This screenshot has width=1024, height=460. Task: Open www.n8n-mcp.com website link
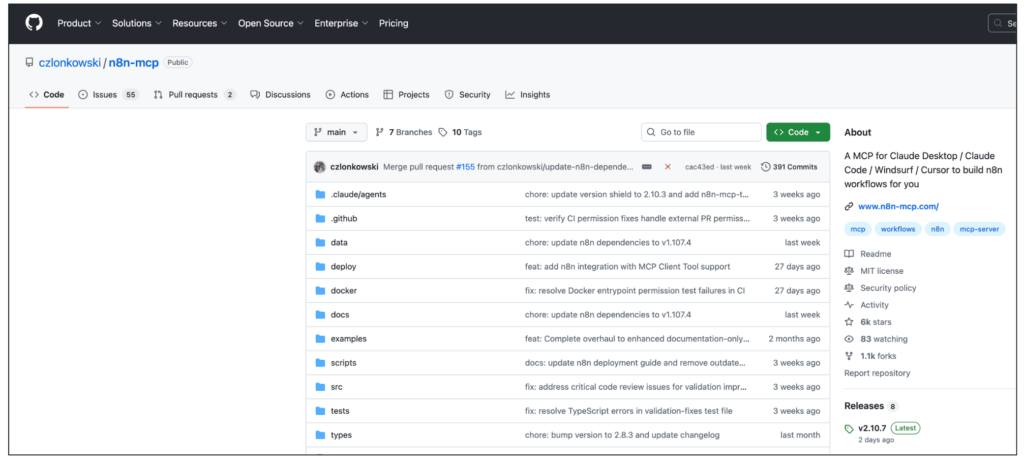click(x=898, y=206)
